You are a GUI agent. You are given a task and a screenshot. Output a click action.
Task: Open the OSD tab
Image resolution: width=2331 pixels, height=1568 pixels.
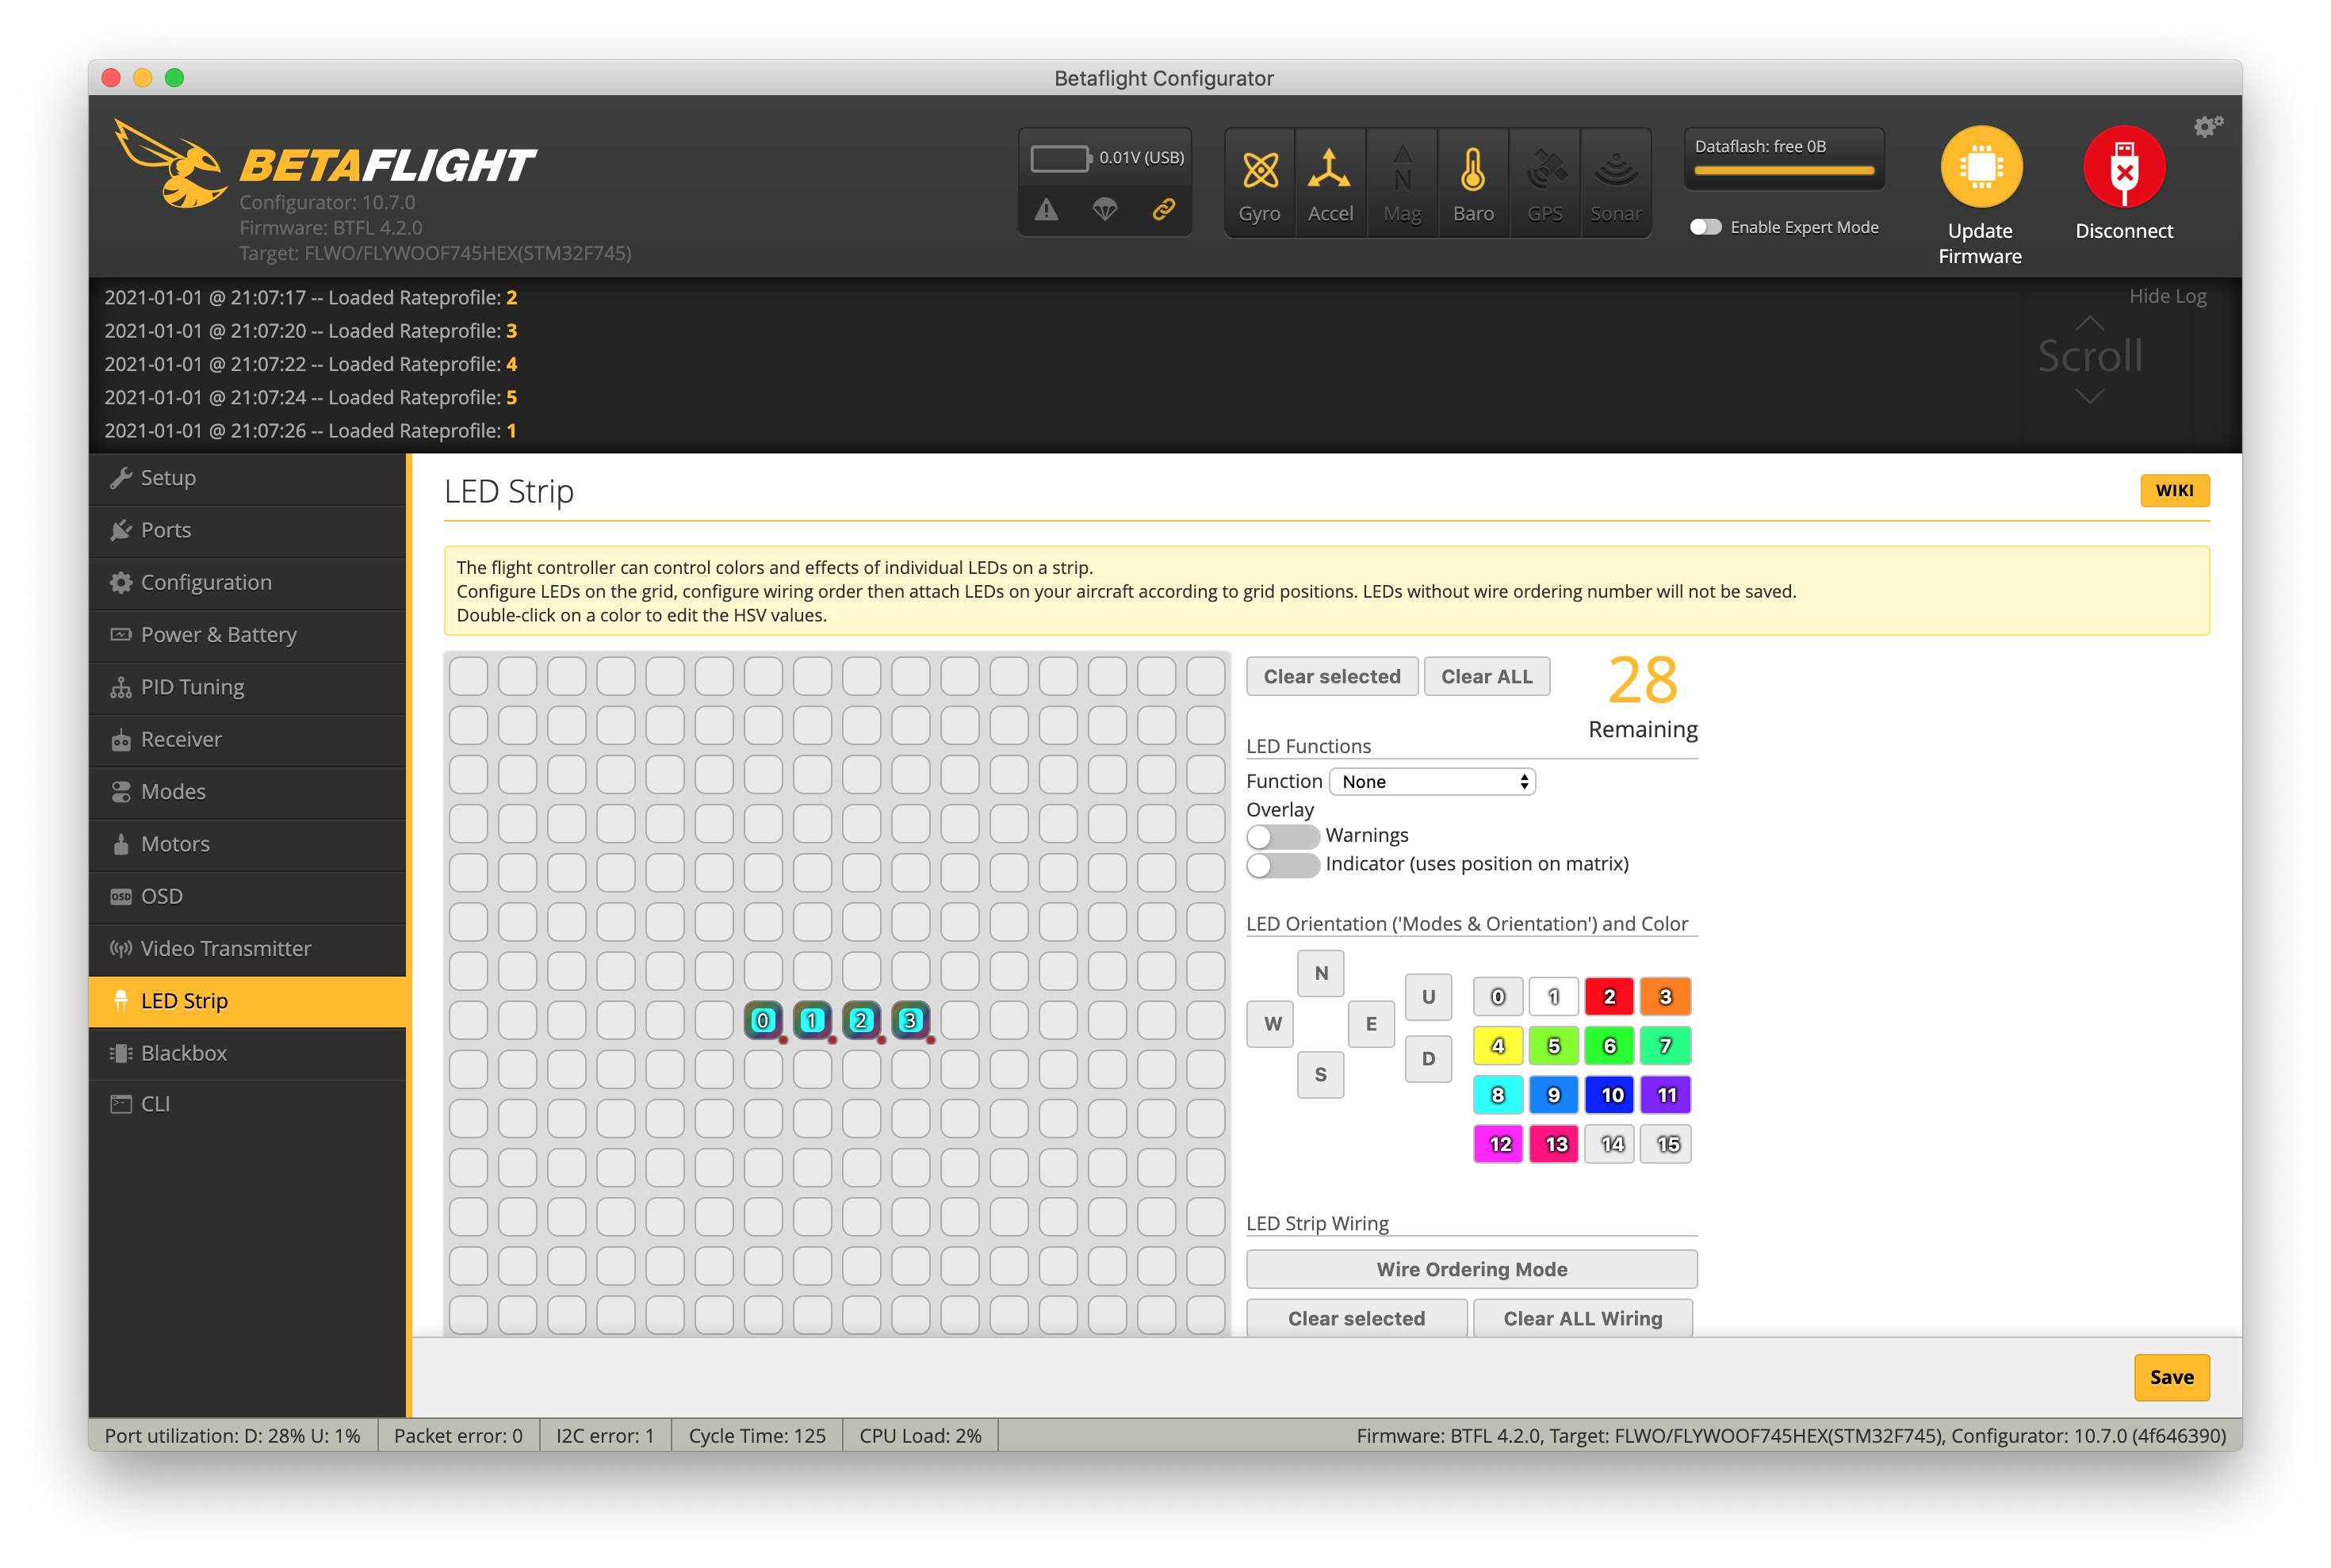[248, 896]
